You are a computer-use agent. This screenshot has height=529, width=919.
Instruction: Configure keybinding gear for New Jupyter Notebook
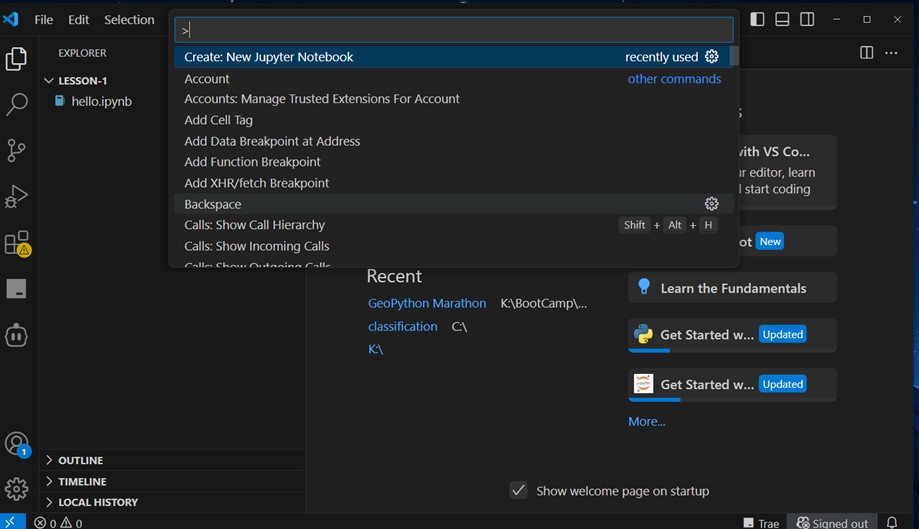712,56
